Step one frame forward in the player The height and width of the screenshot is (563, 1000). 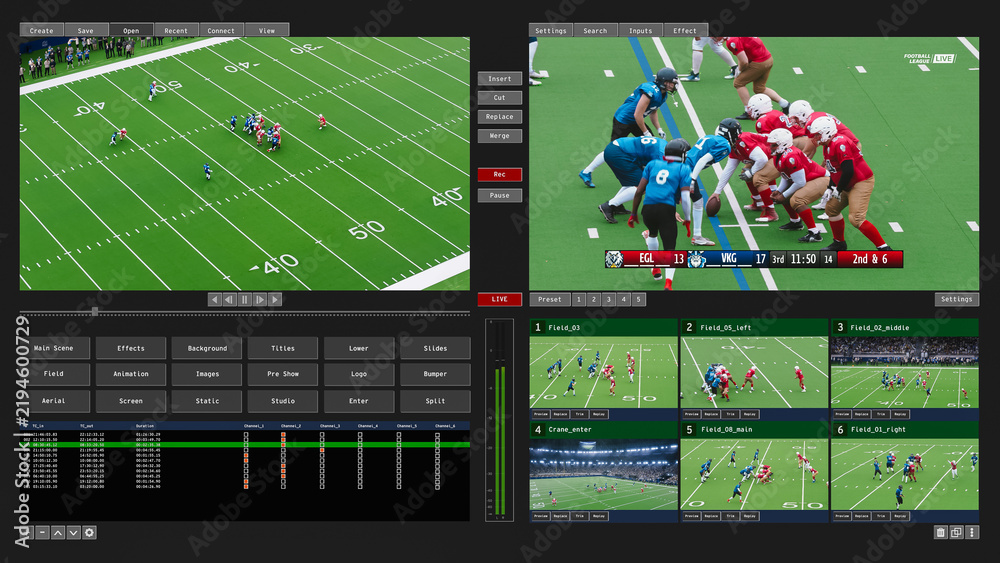[x=260, y=299]
